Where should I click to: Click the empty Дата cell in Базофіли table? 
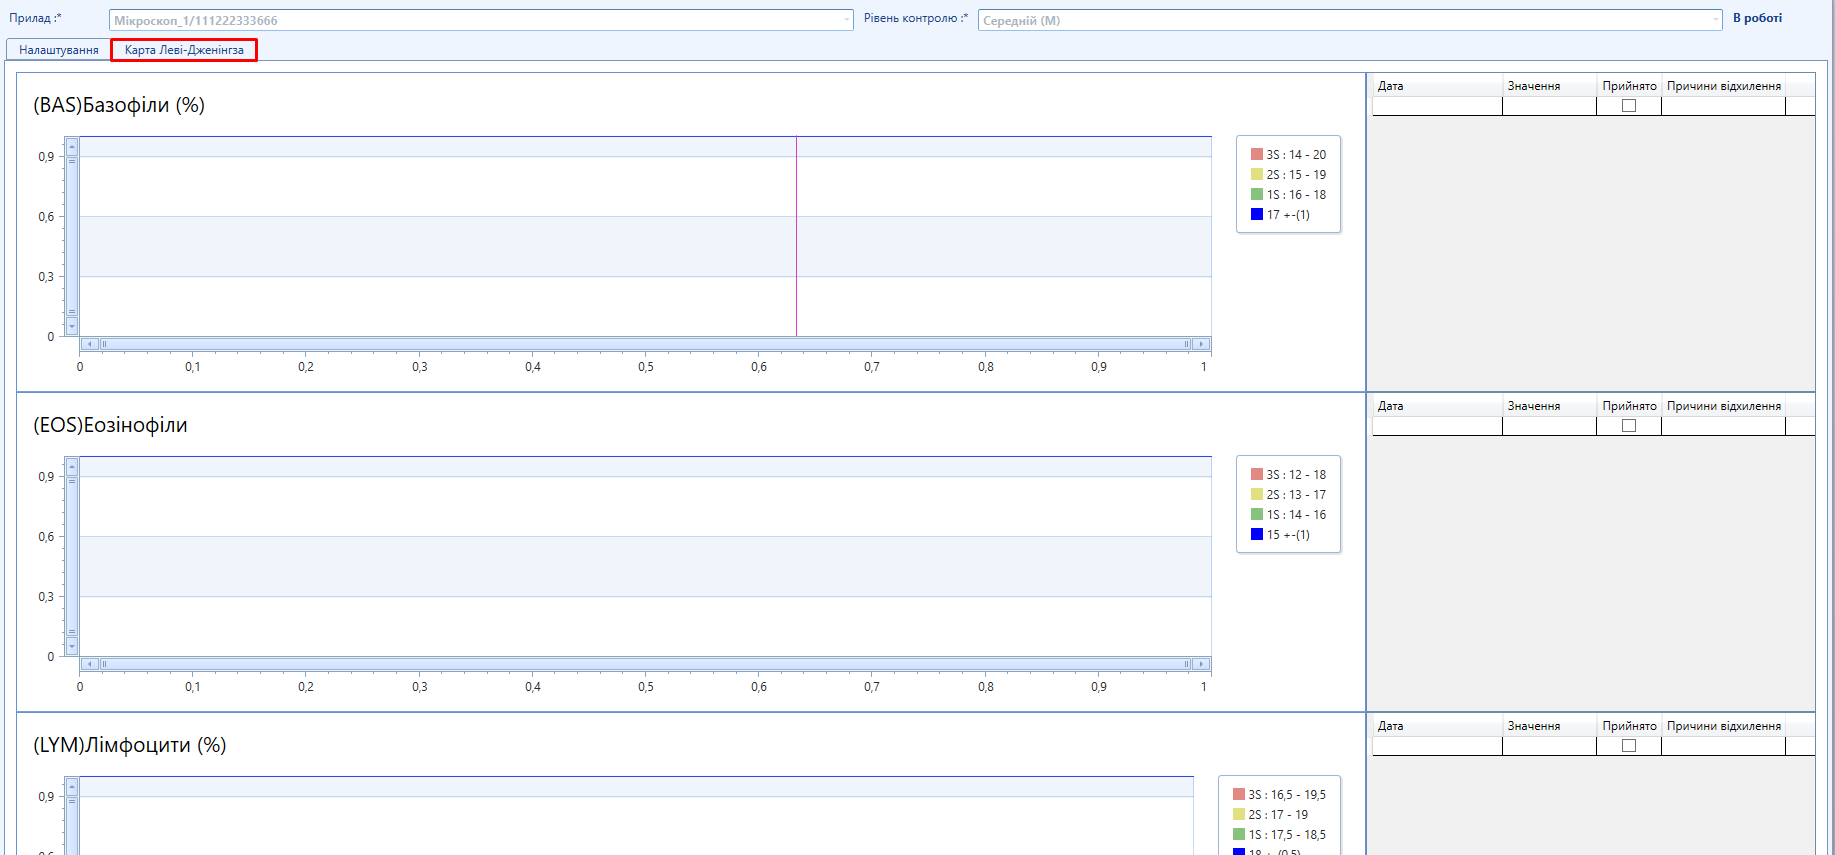point(1437,106)
